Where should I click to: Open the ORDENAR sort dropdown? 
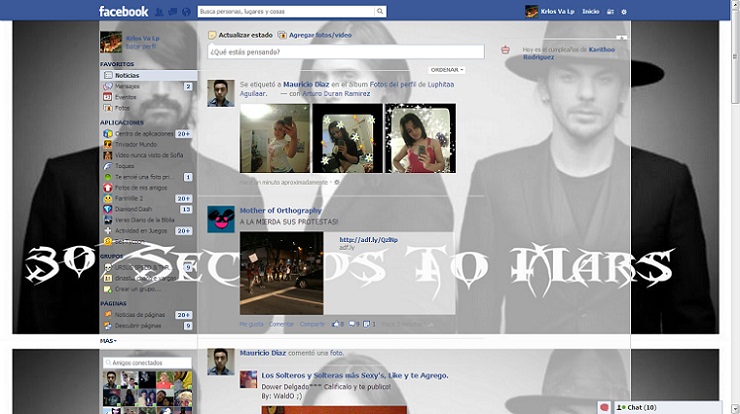(x=446, y=70)
